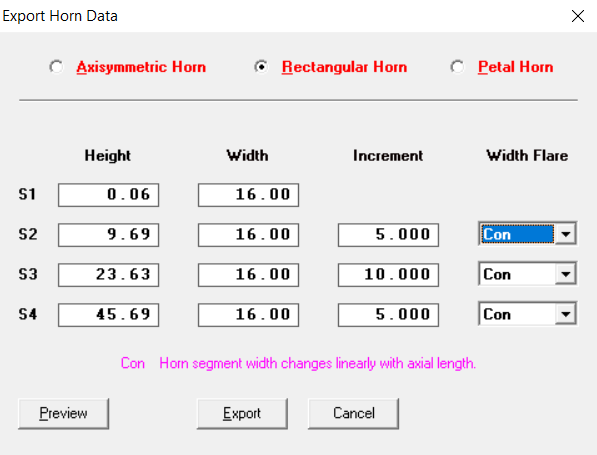Click the S2 row label
This screenshot has height=455, width=597.
(28, 234)
